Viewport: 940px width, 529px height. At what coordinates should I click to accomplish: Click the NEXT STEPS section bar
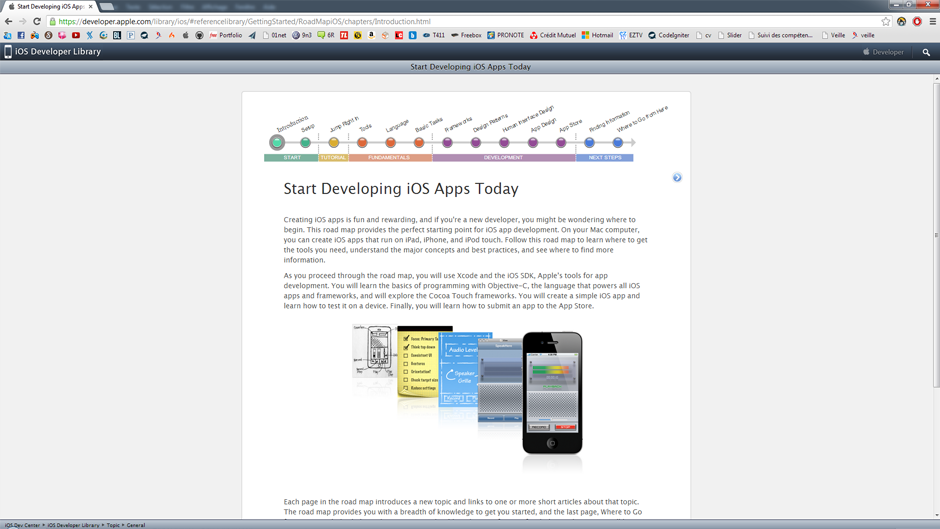pos(605,158)
